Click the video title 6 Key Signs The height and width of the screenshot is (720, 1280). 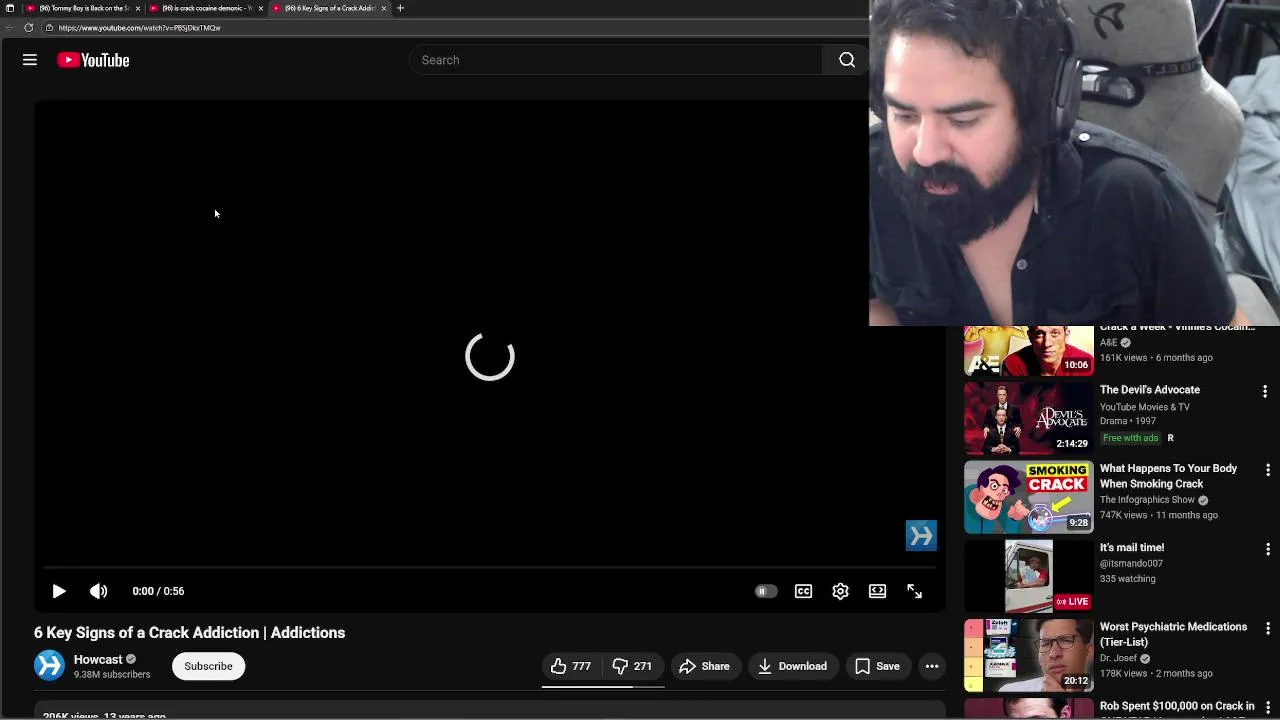189,633
